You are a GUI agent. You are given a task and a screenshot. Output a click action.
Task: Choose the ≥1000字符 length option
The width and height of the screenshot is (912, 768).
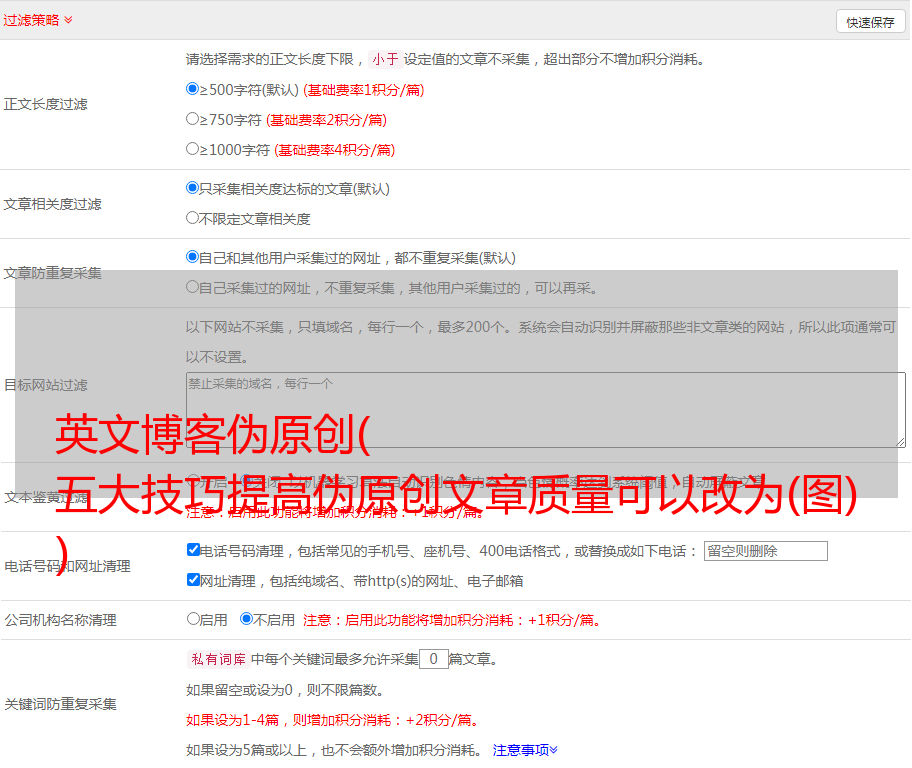point(193,149)
